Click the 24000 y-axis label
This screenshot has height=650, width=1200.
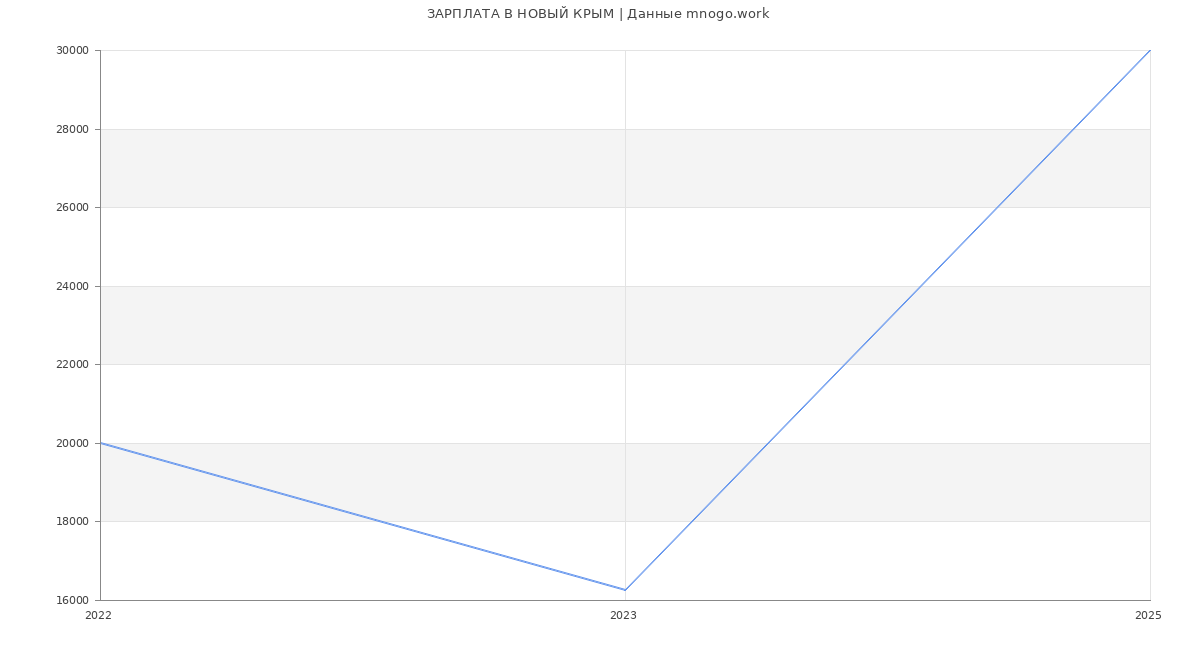click(73, 286)
